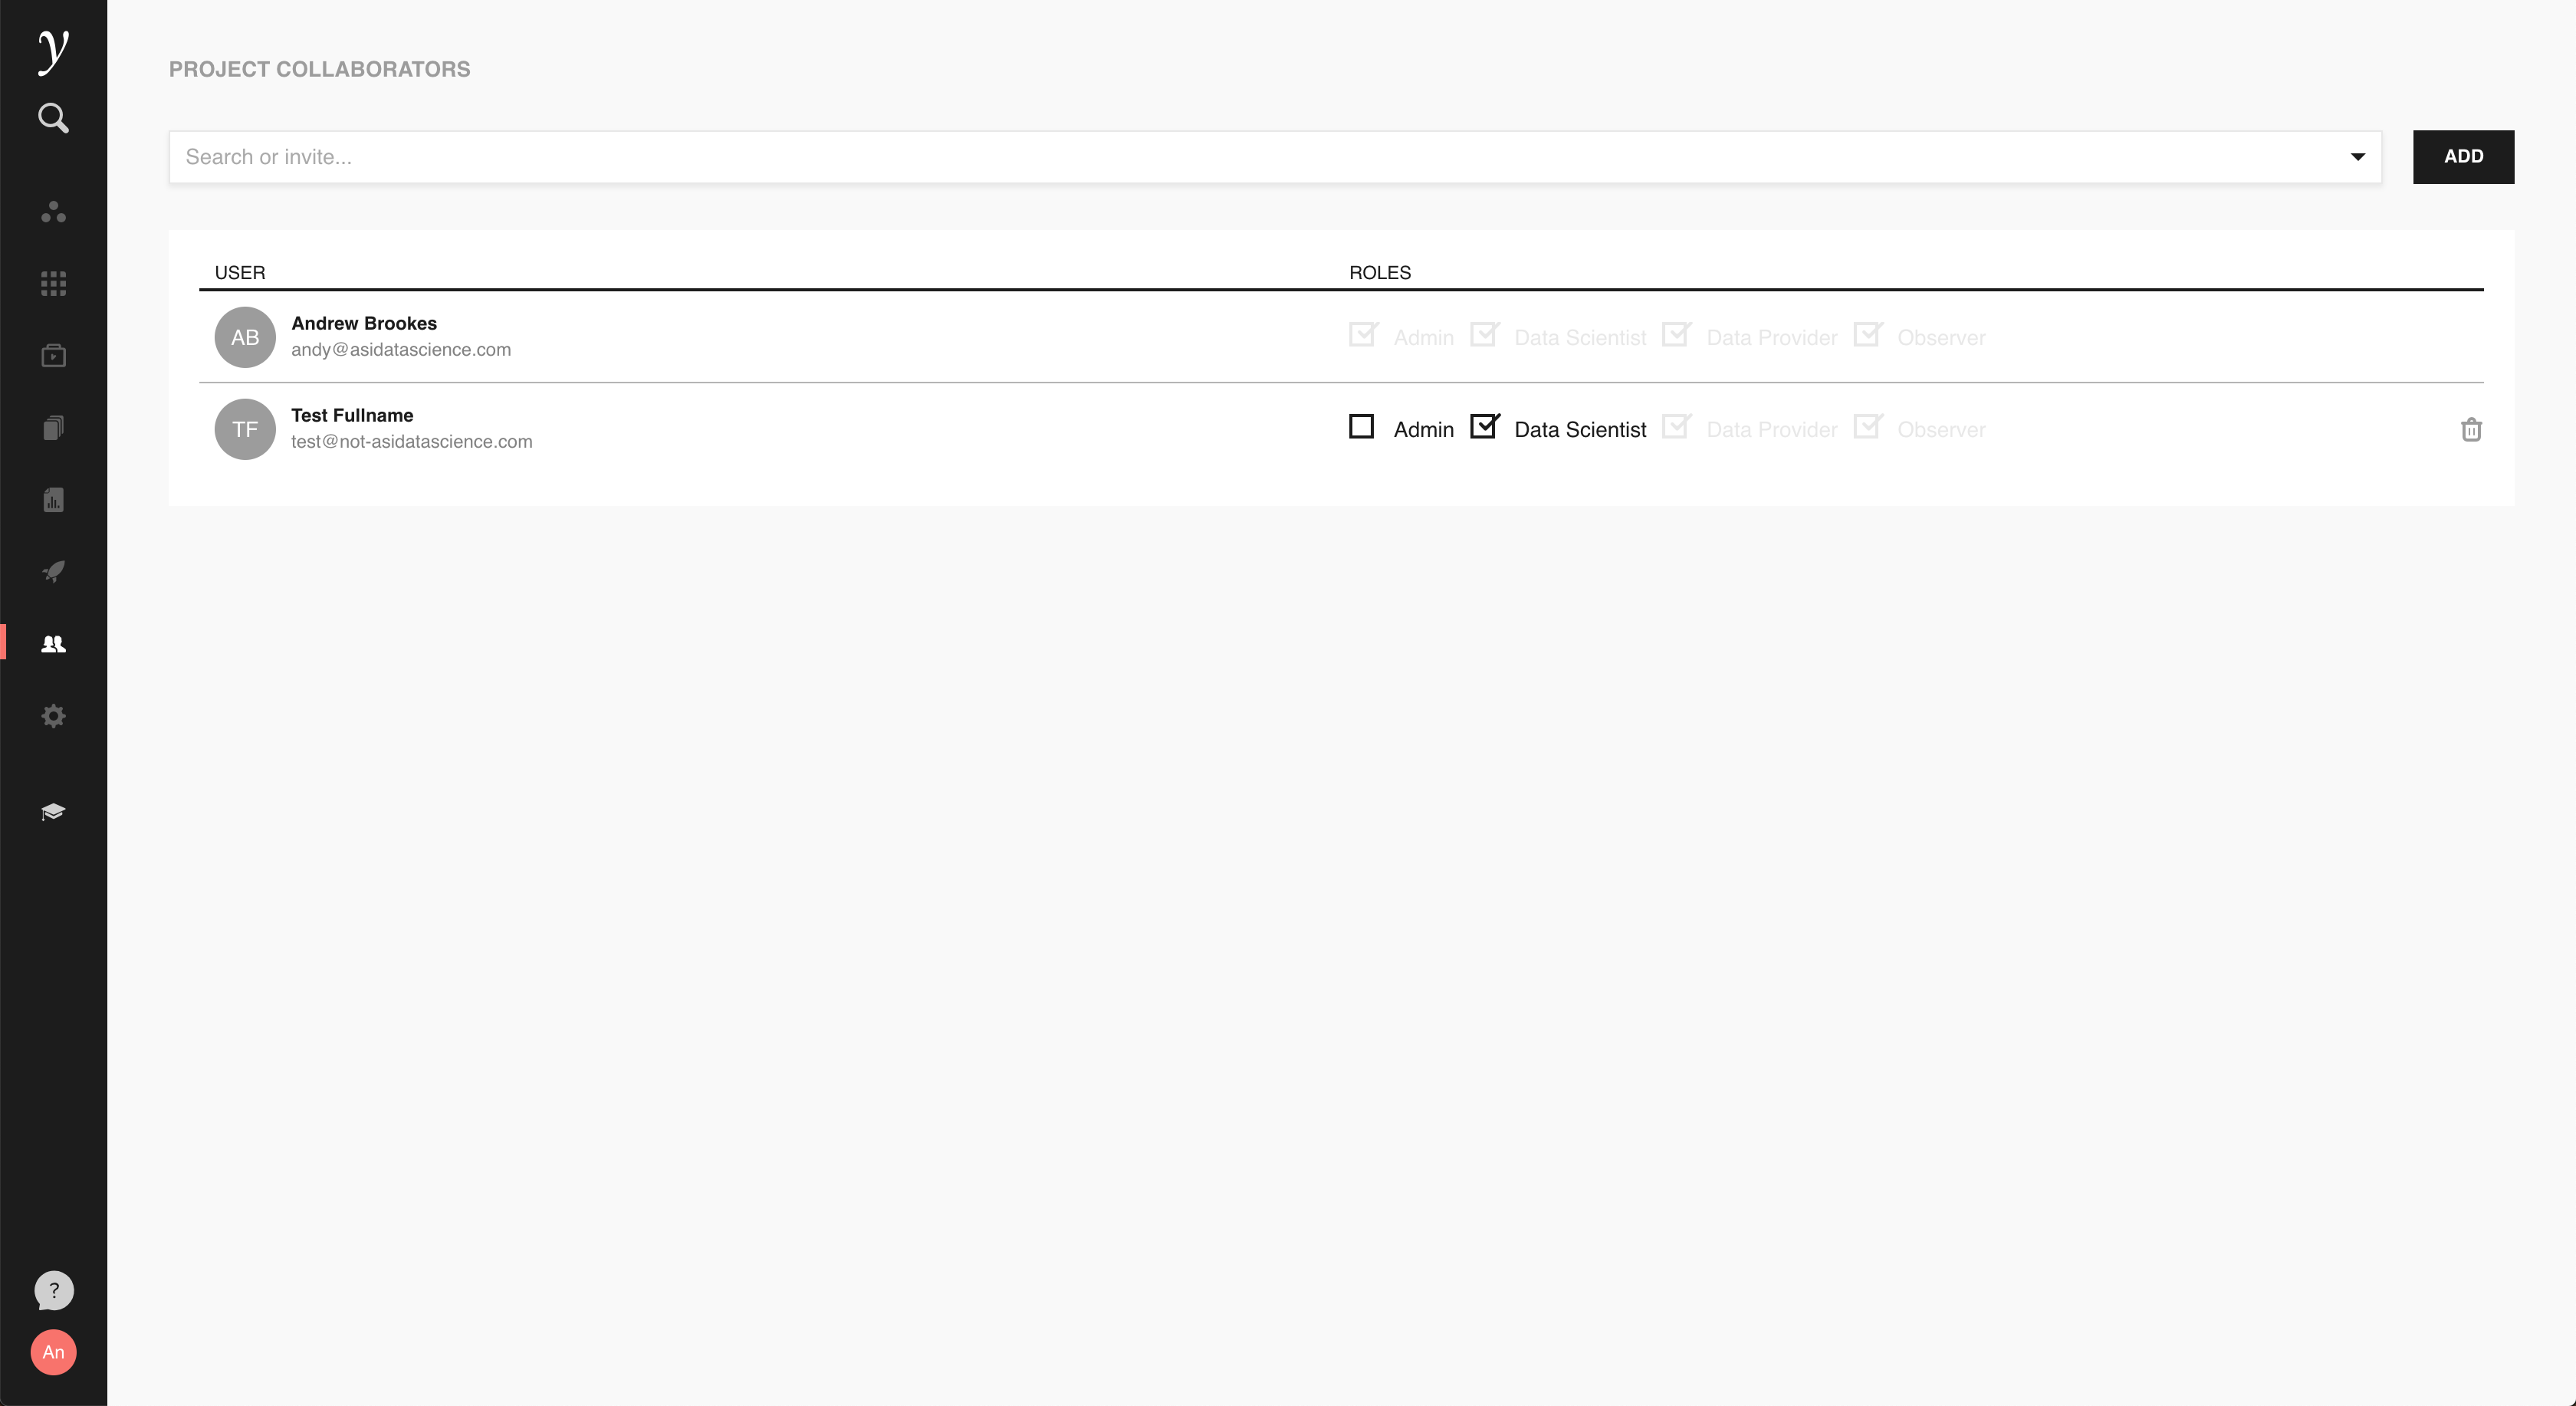Open settings gear in sidebar
The image size is (2576, 1406).
click(53, 716)
